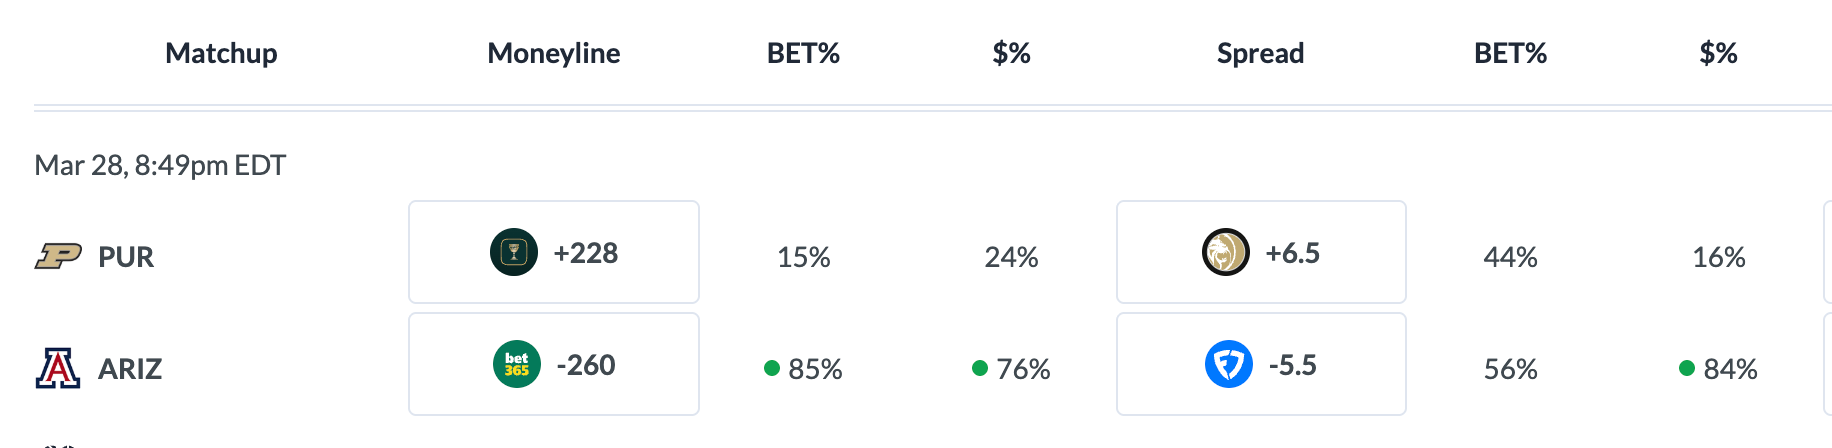This screenshot has width=1832, height=448.
Task: Click Purdue's 15% moneyline bet percentage
Action: coord(804,257)
